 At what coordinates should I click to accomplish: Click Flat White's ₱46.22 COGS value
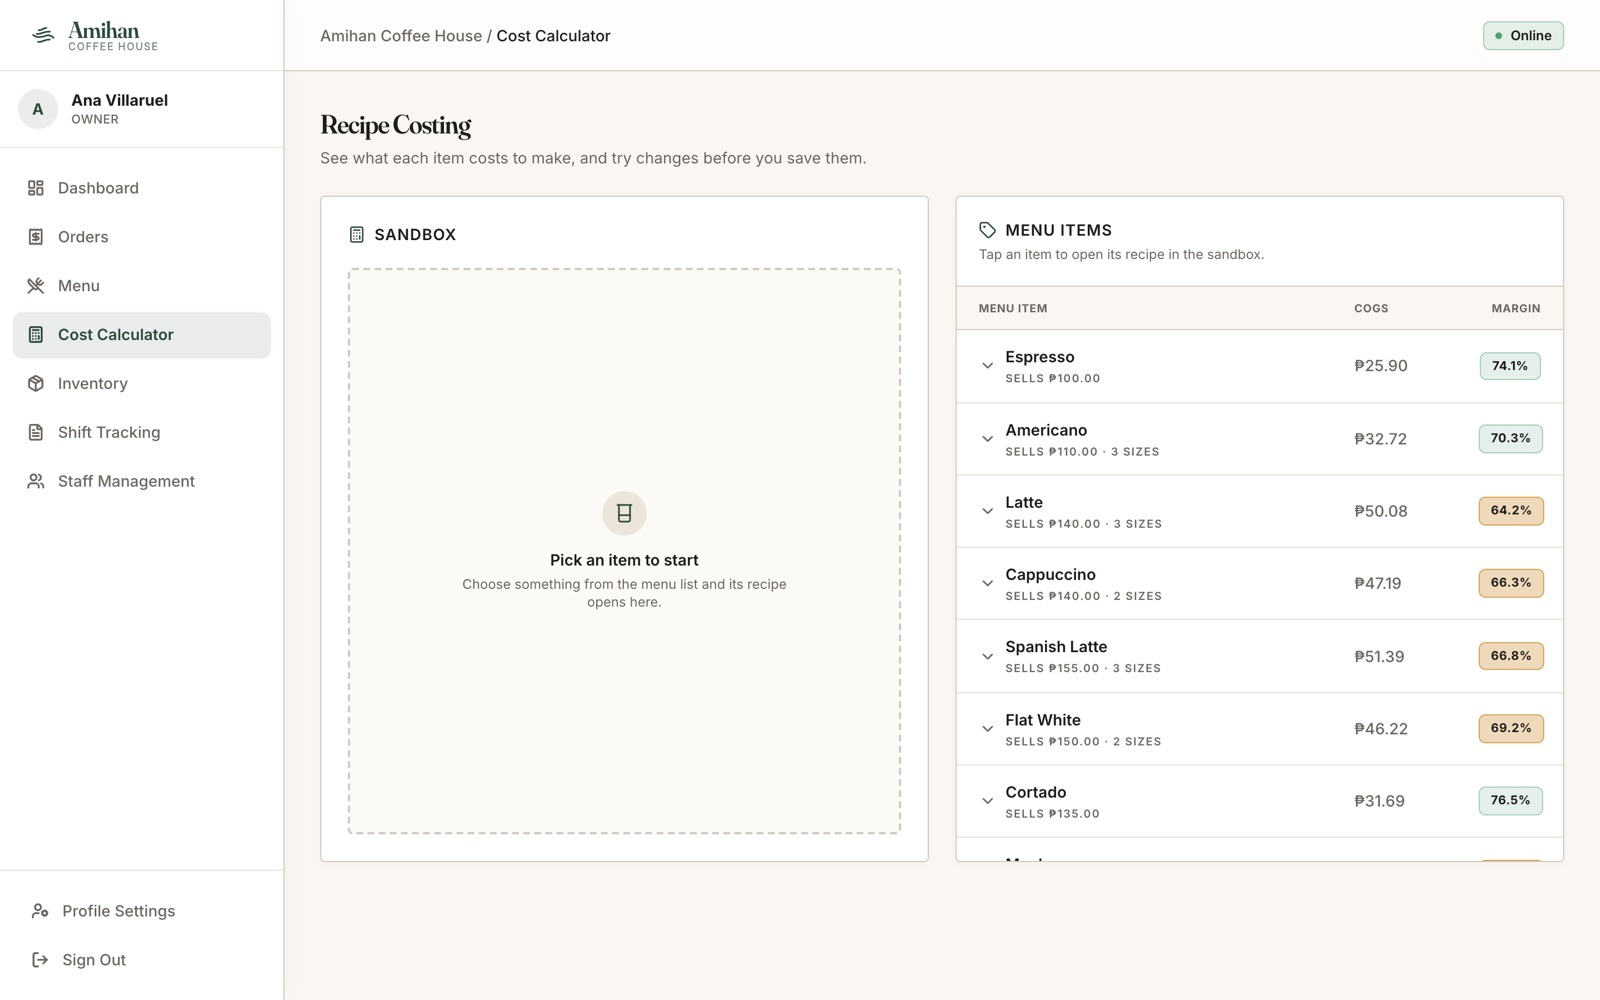(x=1381, y=729)
